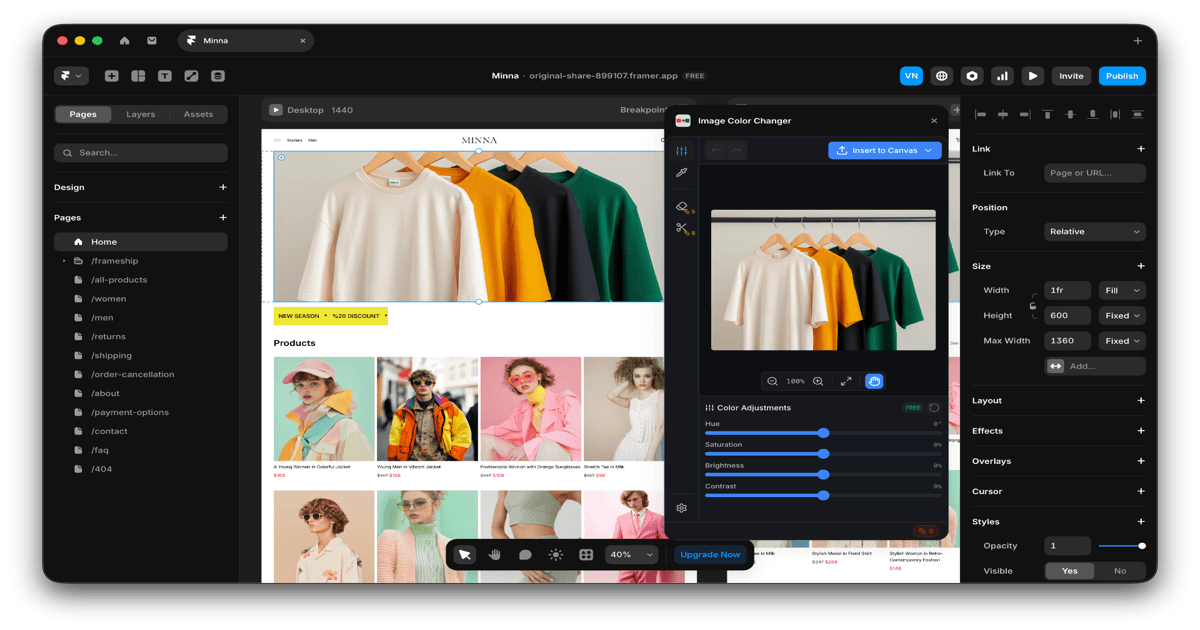Click the Saturation slider handle
The width and height of the screenshot is (1200, 630).
(x=824, y=453)
